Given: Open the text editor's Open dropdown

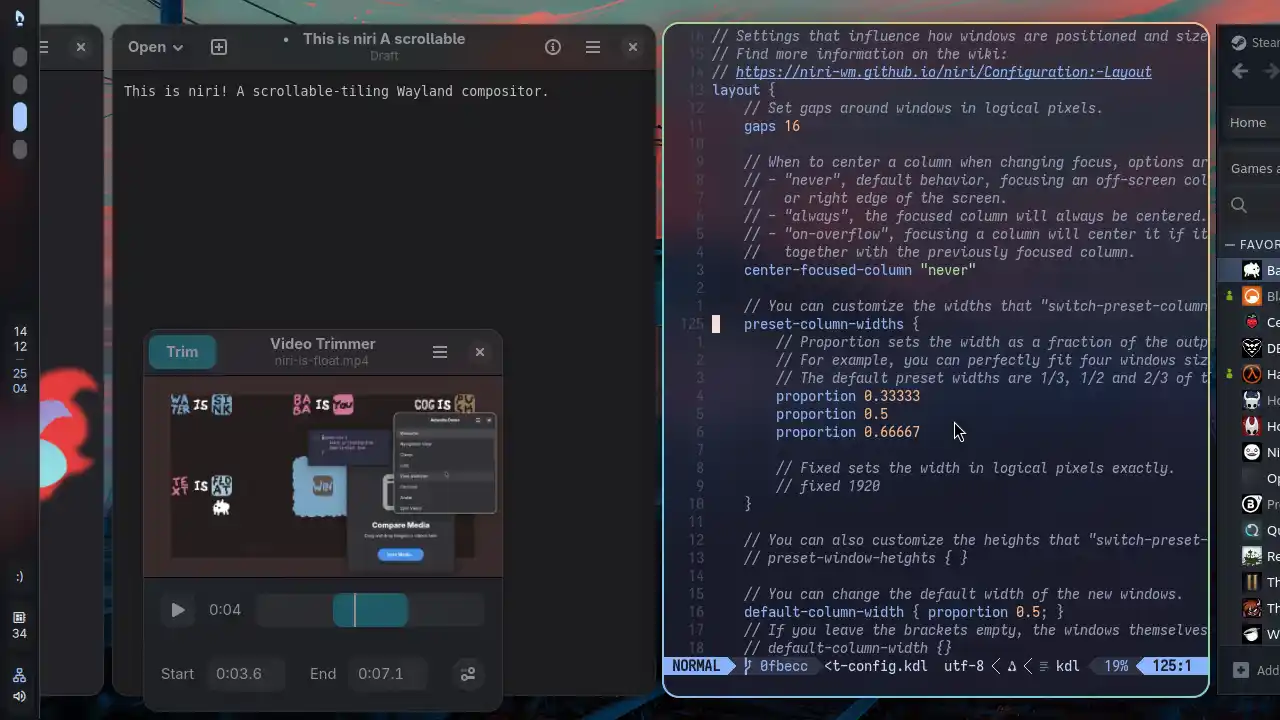Looking at the screenshot, I should coord(155,47).
